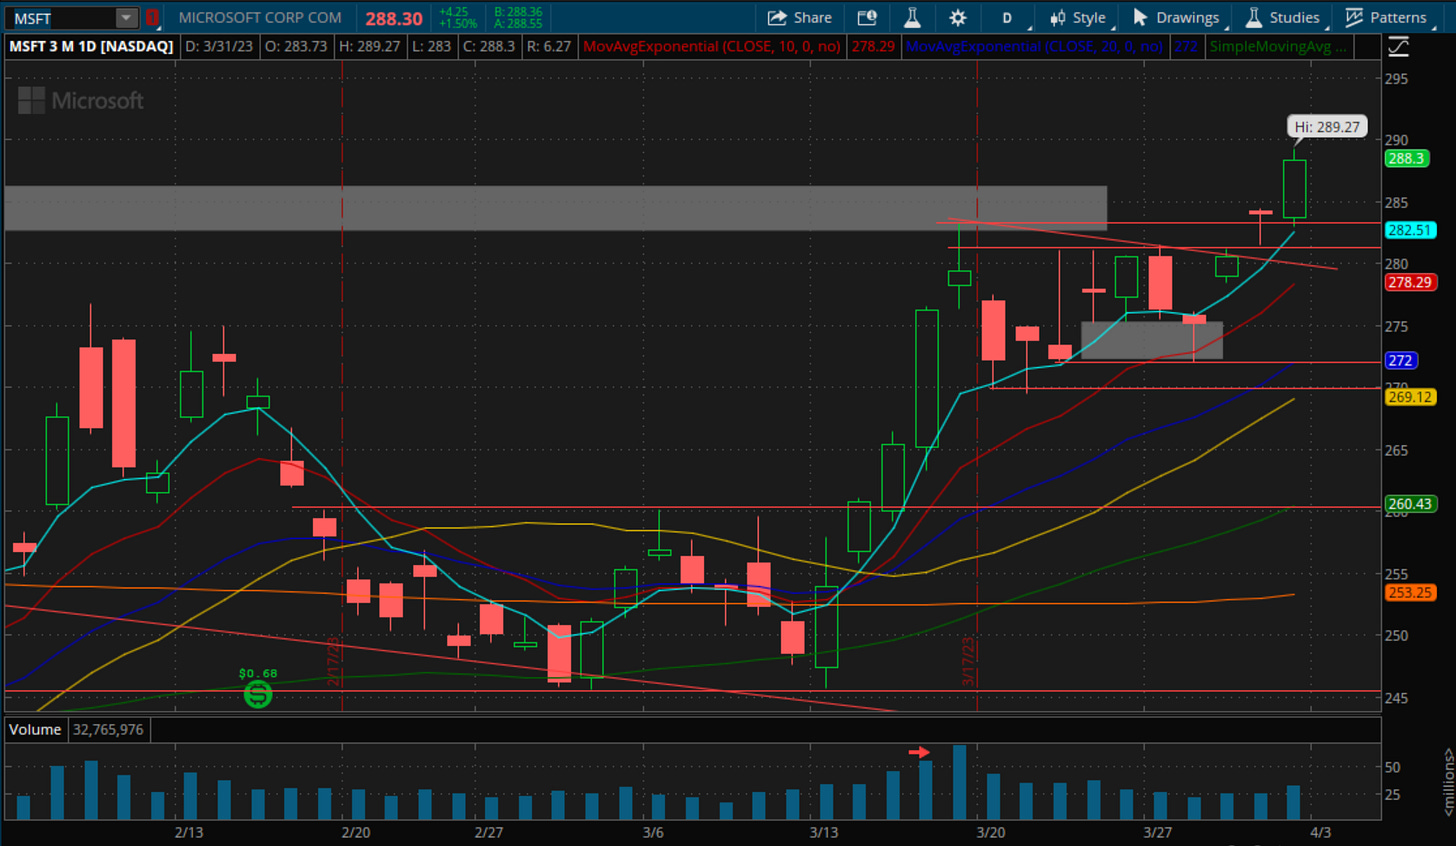Viewport: 1456px width, 846px height.
Task: Click the 3/20 date axis label
Action: coord(990,832)
